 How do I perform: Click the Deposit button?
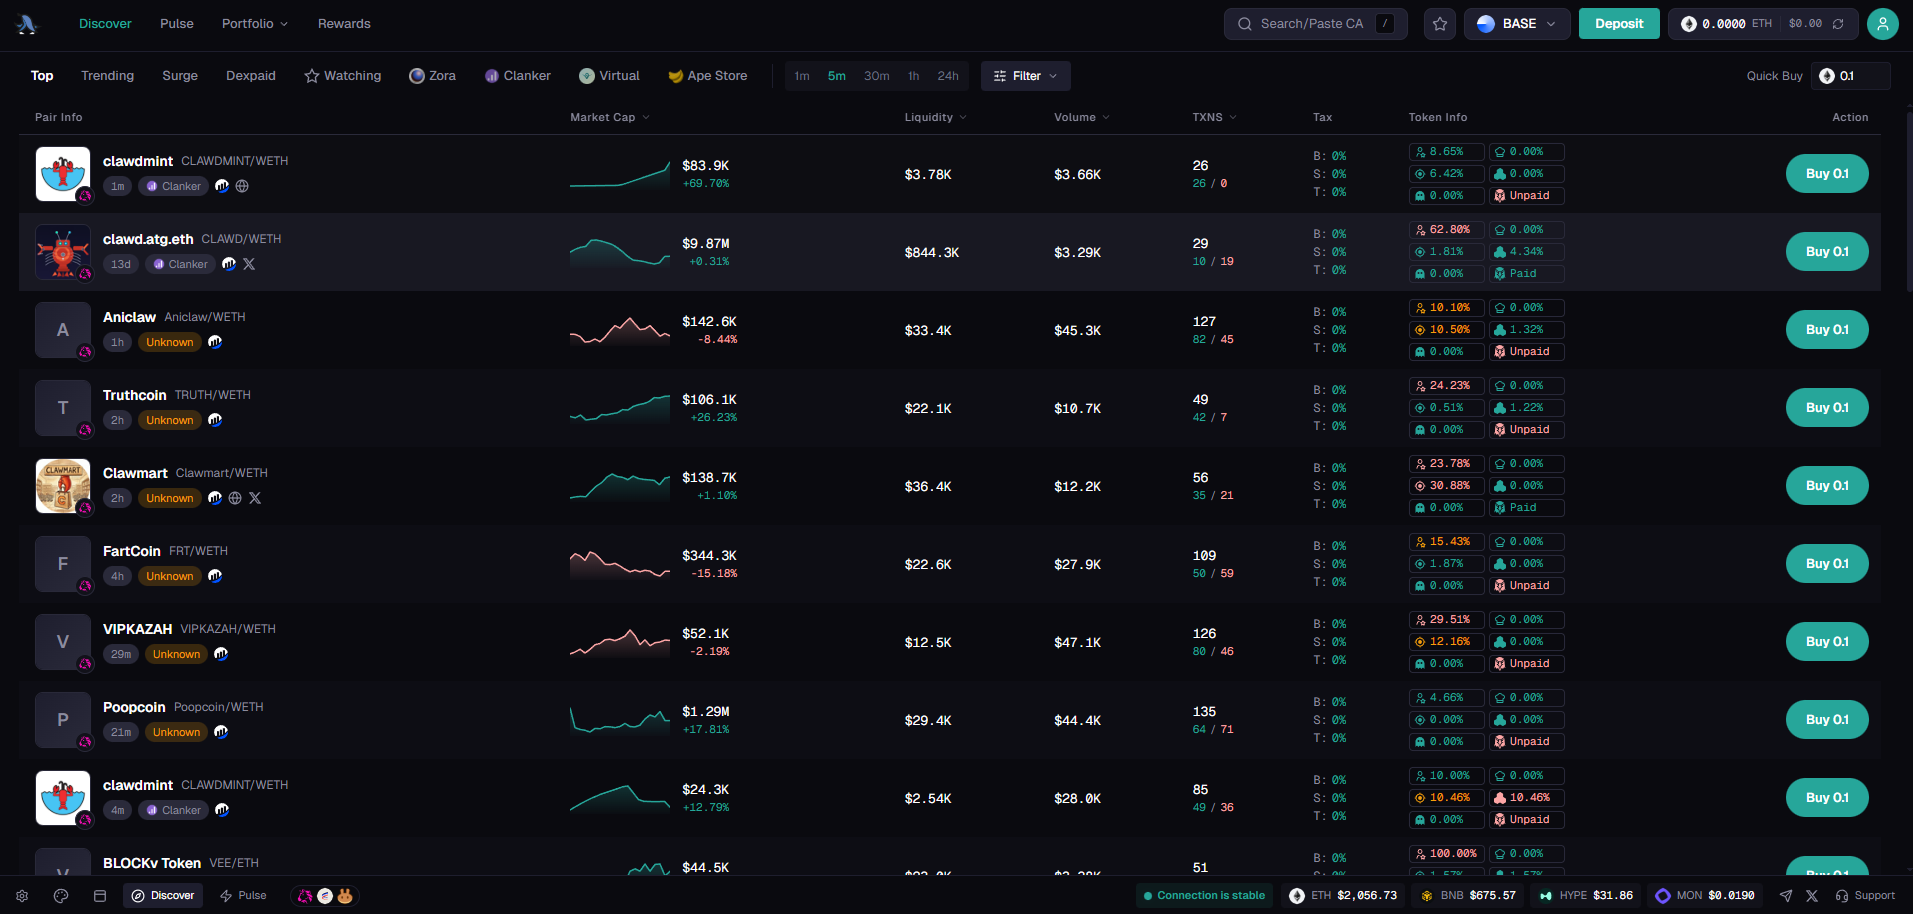tap(1618, 24)
